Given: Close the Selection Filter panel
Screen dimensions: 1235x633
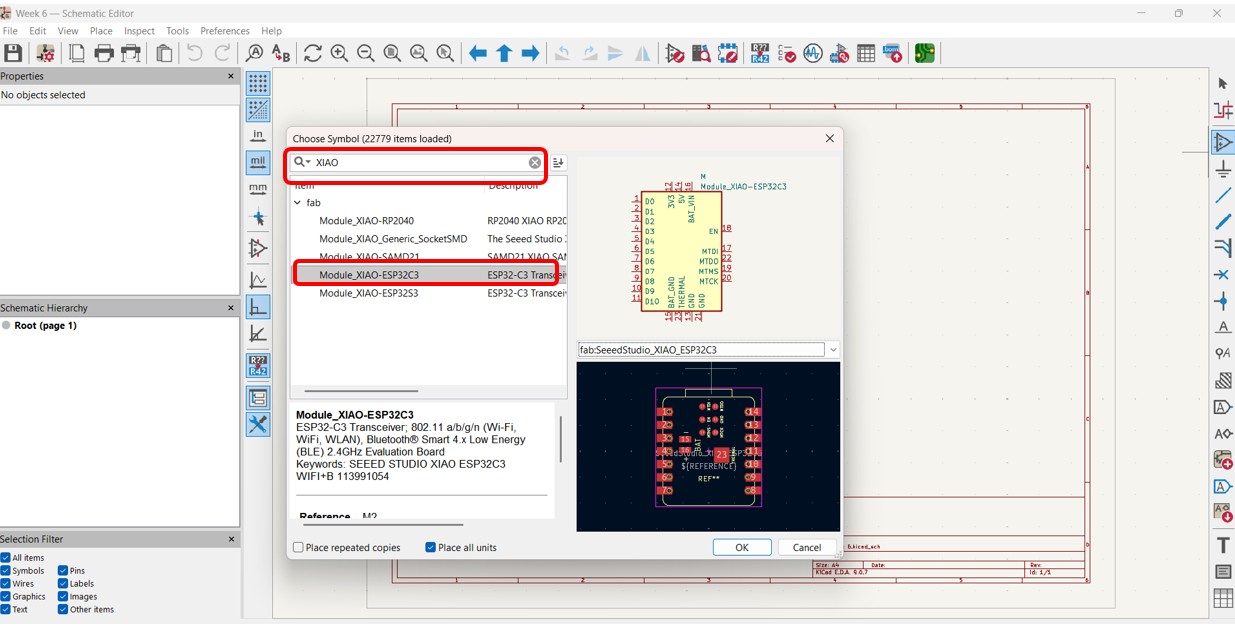Looking at the screenshot, I should pyautogui.click(x=231, y=539).
